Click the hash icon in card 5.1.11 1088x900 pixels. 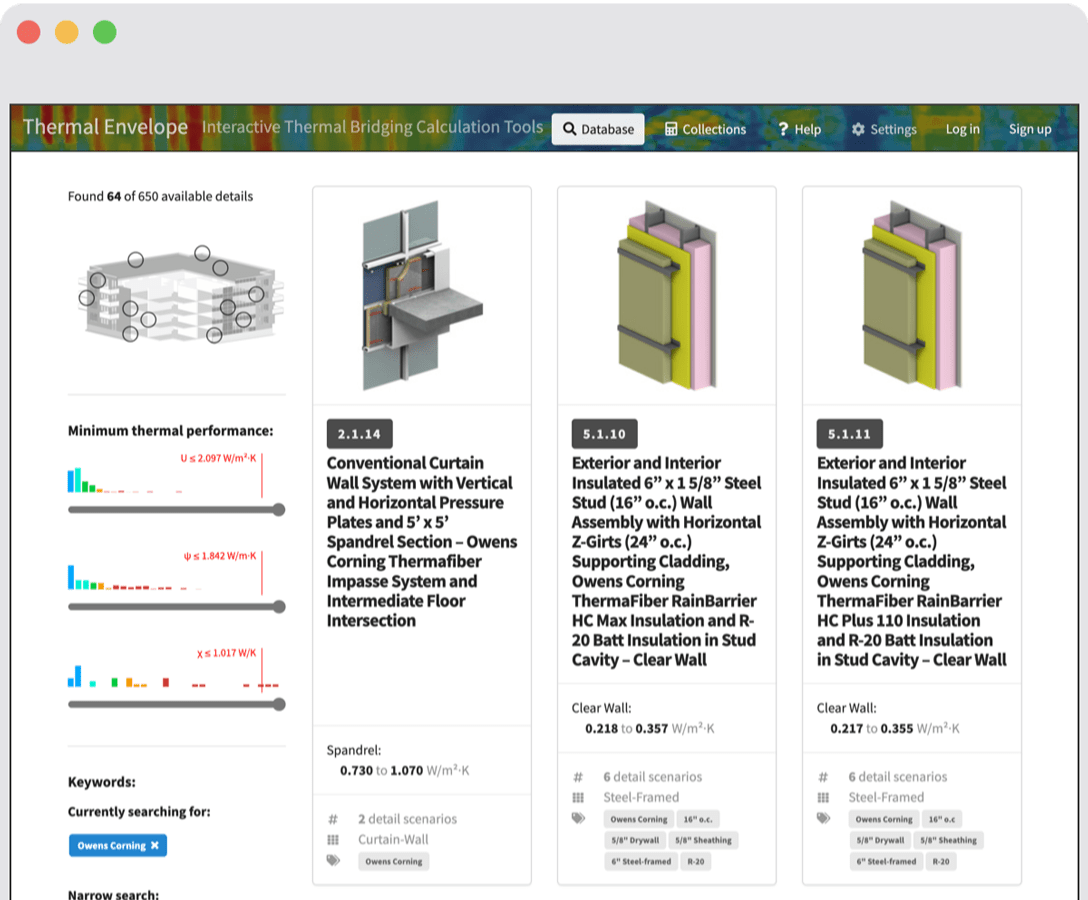point(823,777)
